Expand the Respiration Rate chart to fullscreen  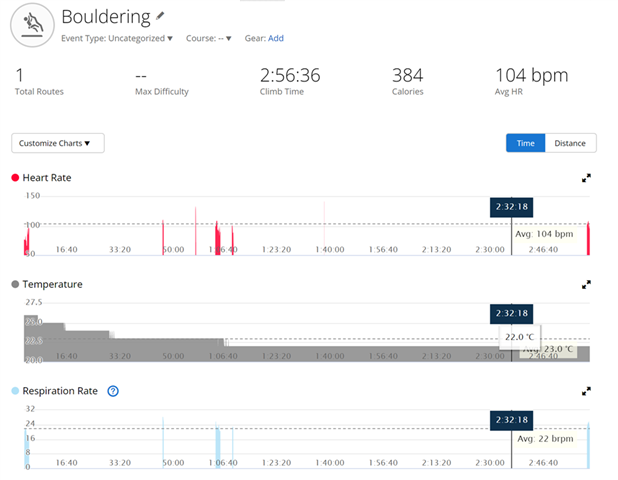point(587,391)
